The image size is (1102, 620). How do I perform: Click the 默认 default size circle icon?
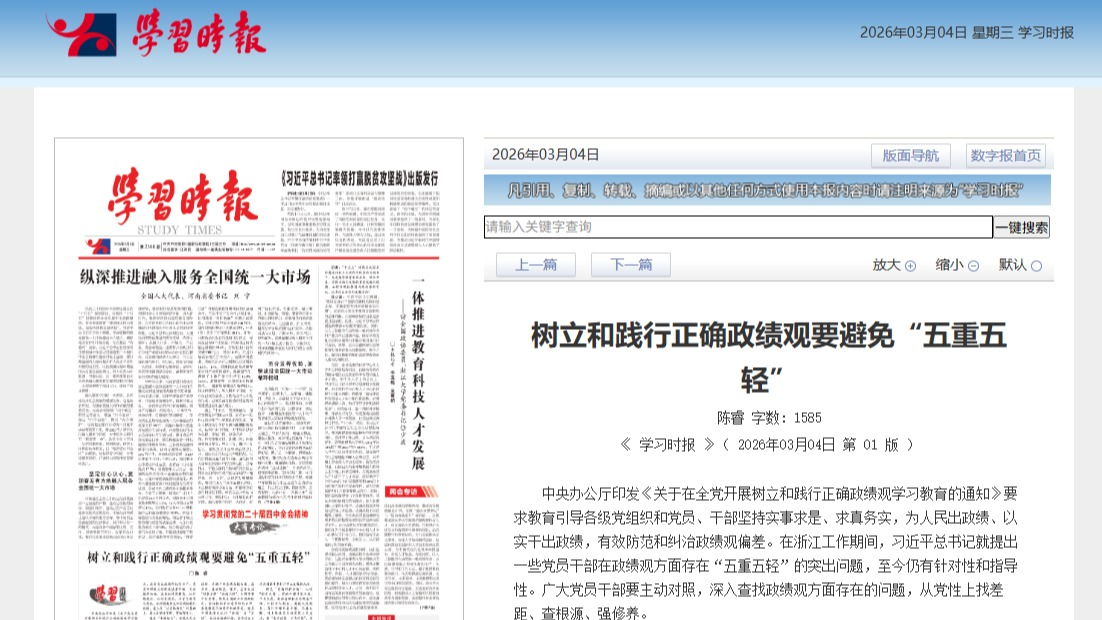coord(1036,266)
